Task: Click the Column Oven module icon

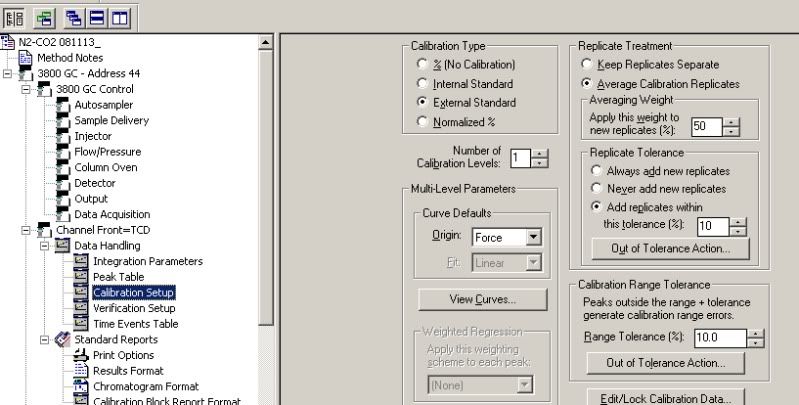Action: 62,167
